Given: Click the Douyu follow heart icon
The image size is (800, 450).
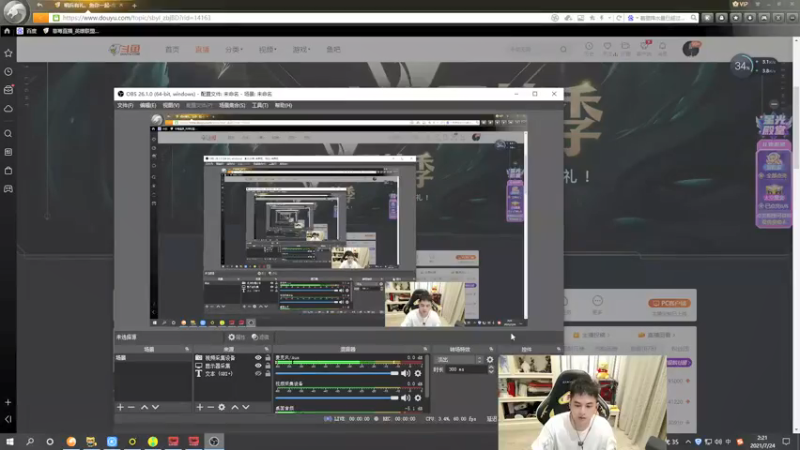Looking at the screenshot, I should coord(607,46).
